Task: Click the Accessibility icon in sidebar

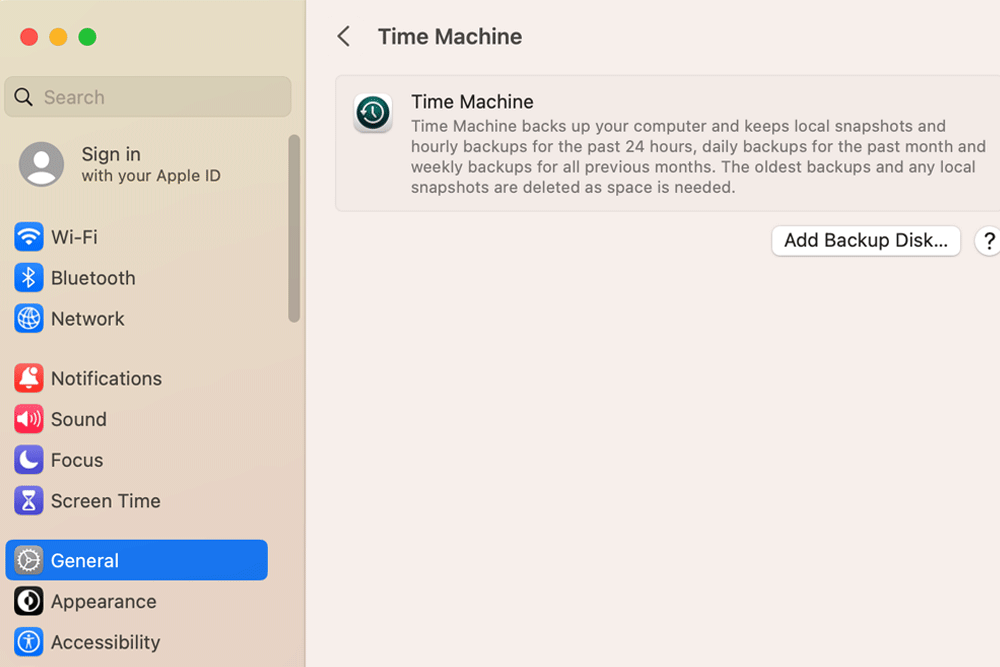Action: tap(29, 642)
